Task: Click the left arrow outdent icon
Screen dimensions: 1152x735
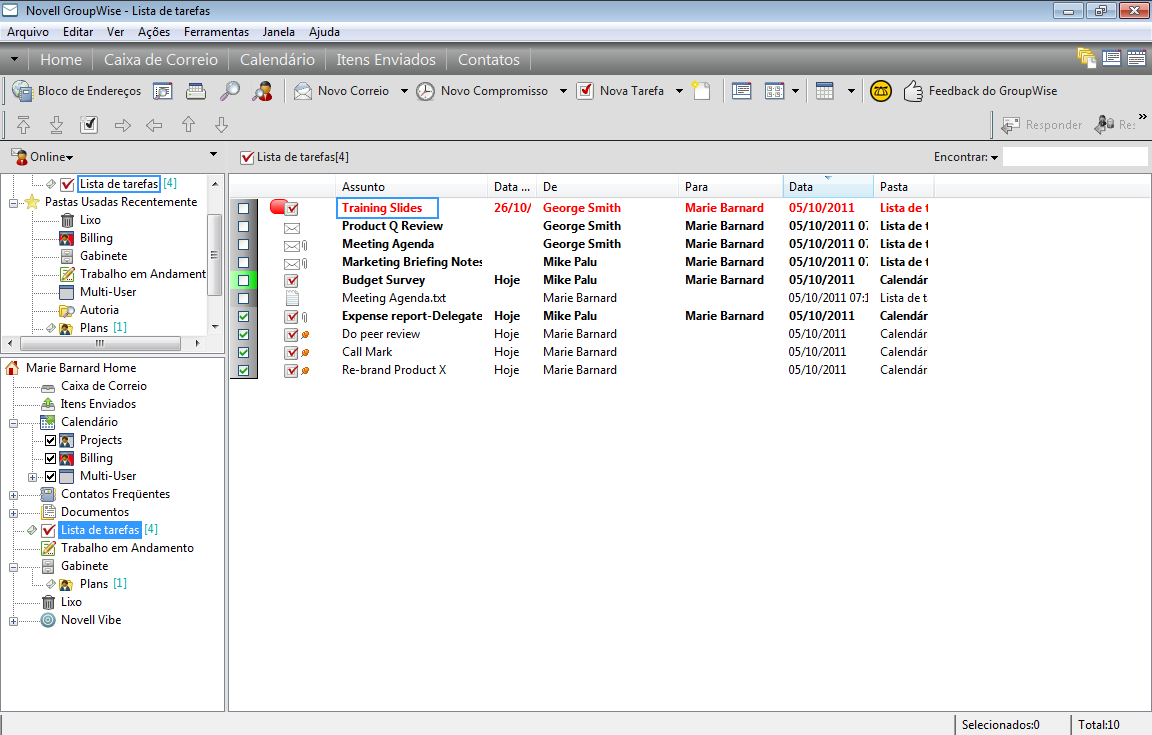Action: [x=154, y=126]
